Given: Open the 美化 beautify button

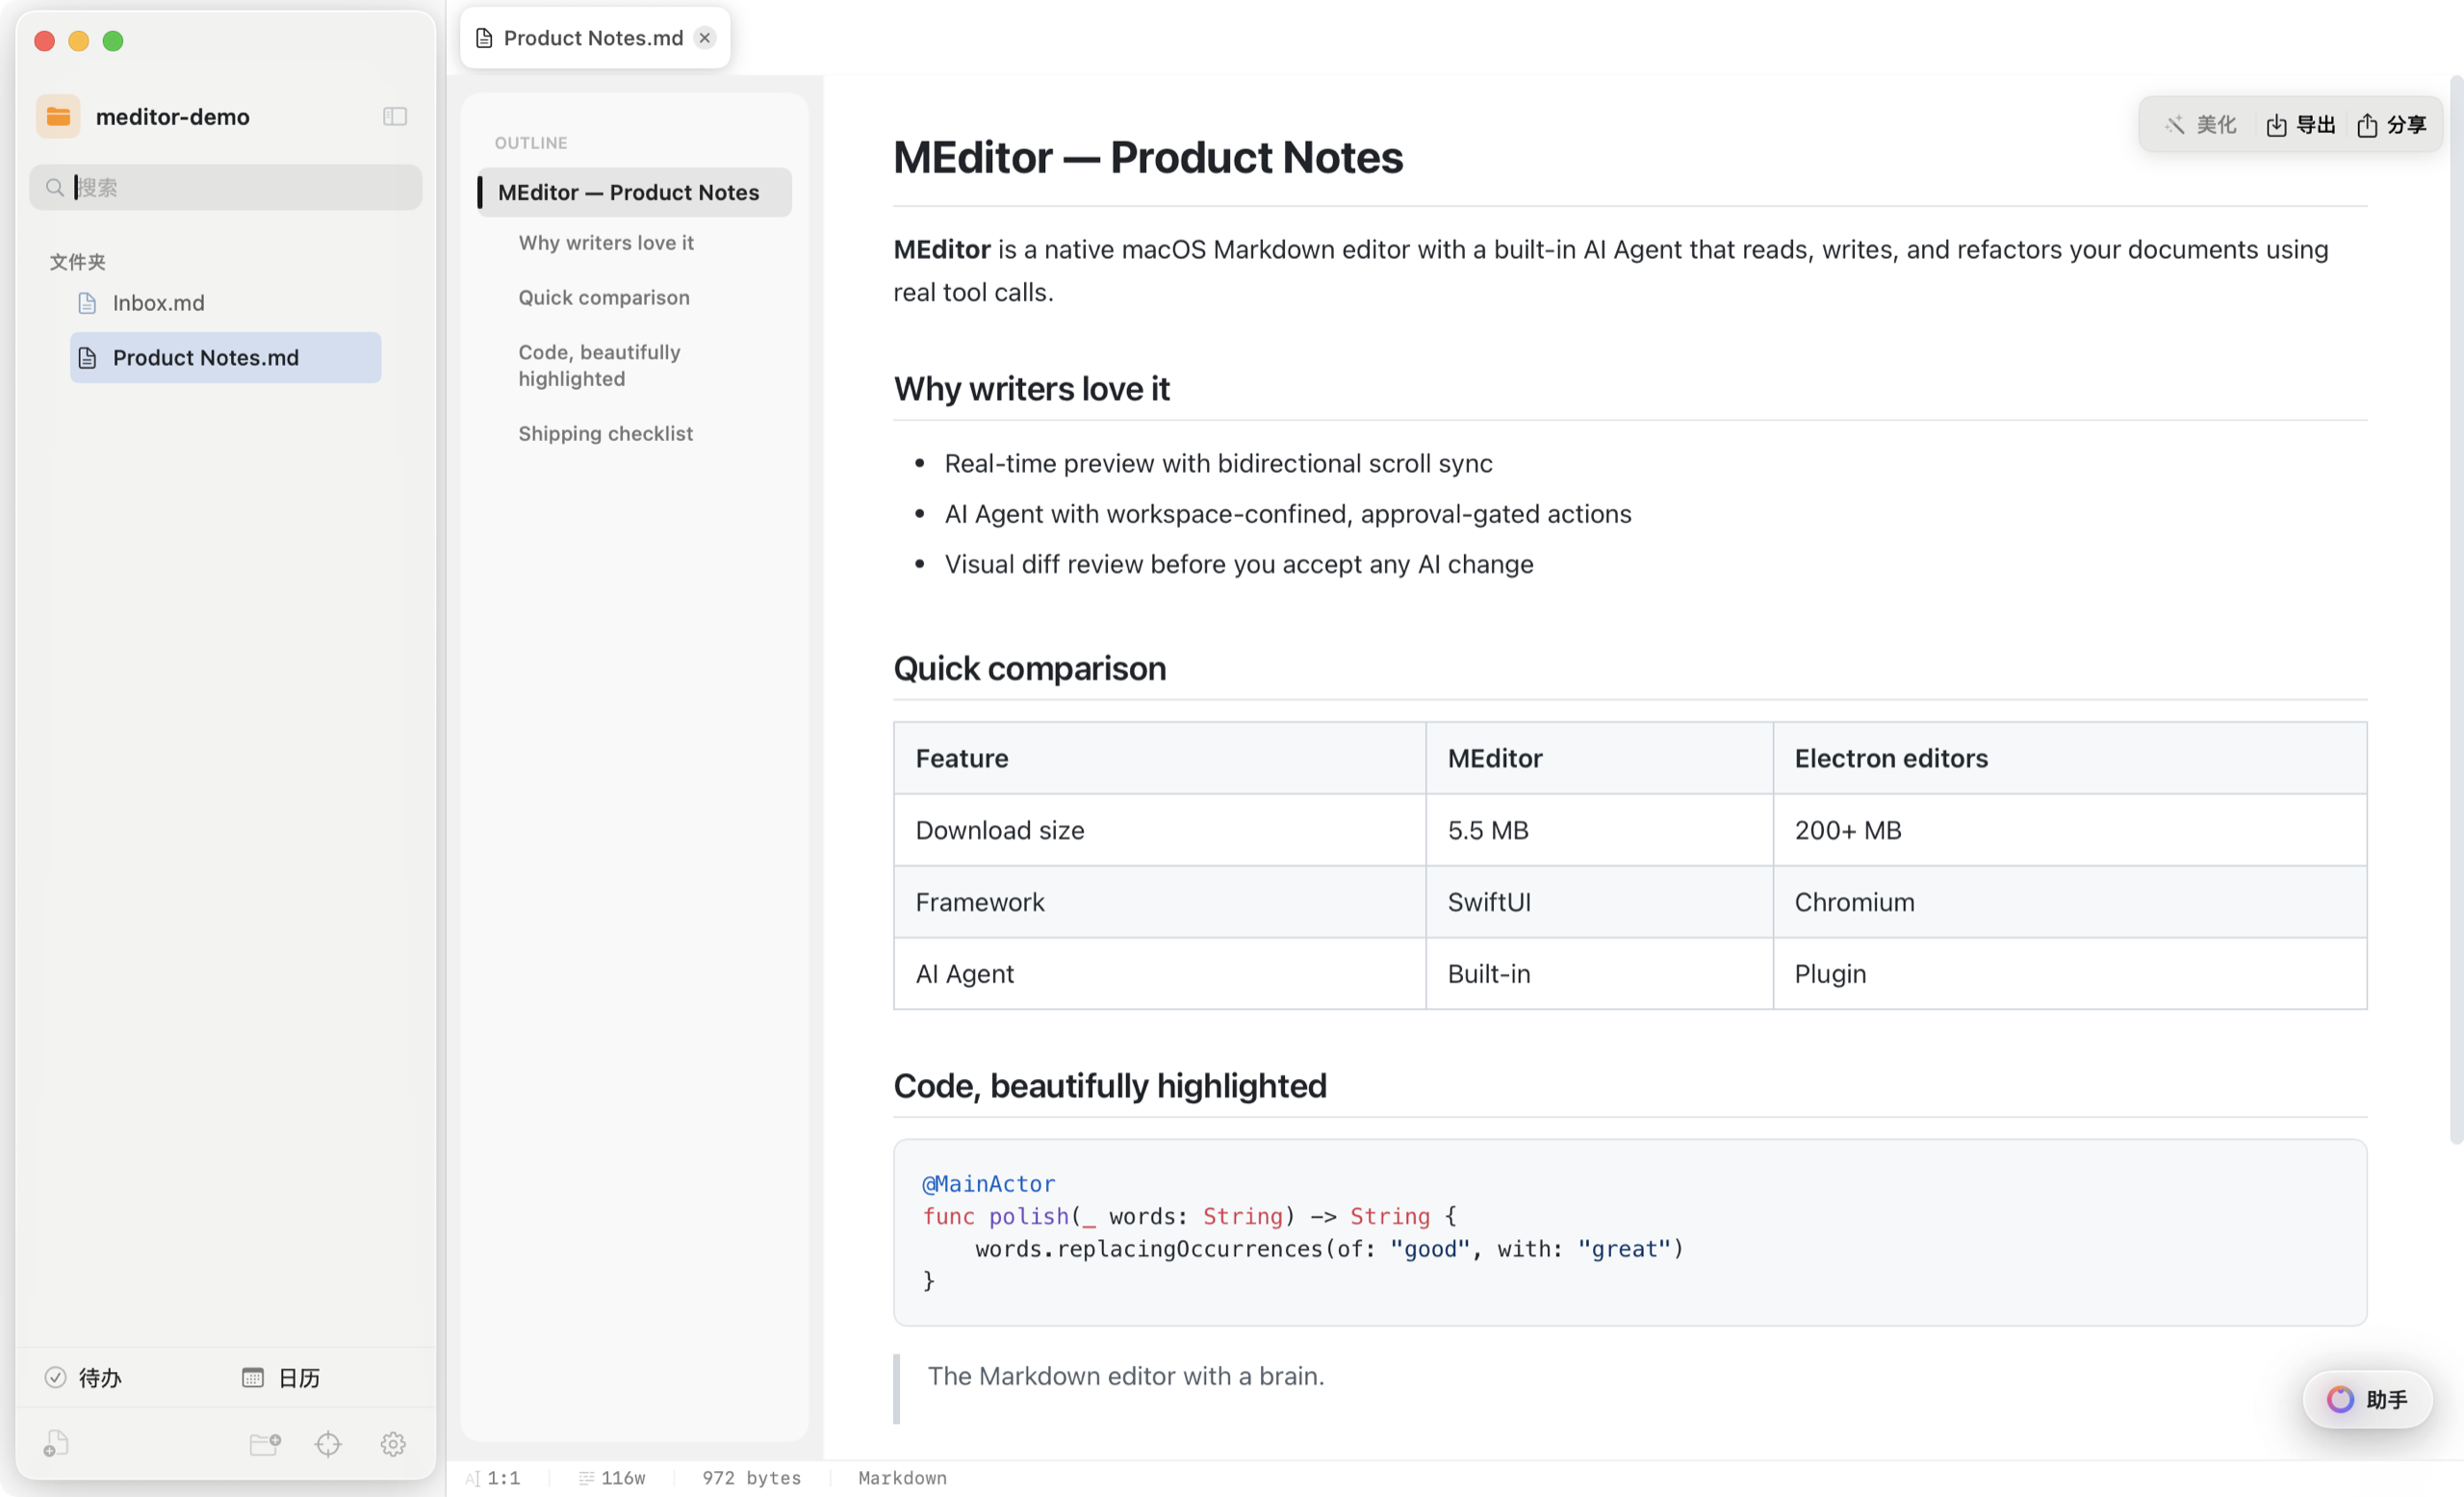Looking at the screenshot, I should [x=2200, y=125].
